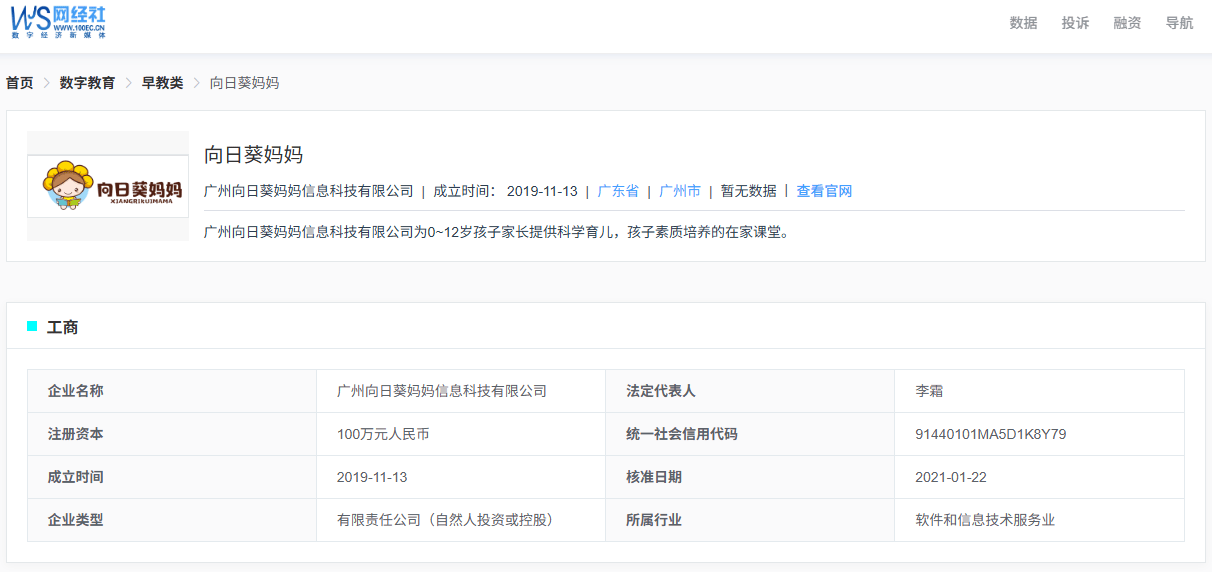Click 向日葵妈妈 breadcrumb text
Screen dimensions: 1212x572
pos(244,83)
